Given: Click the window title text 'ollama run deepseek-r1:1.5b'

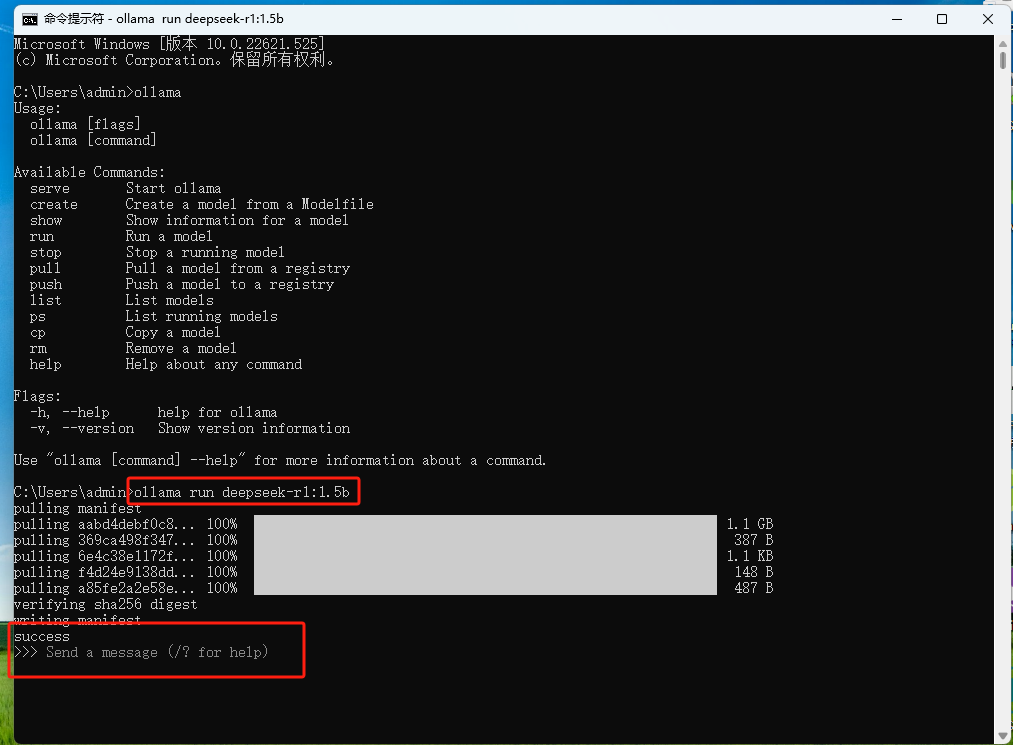Looking at the screenshot, I should click(200, 19).
